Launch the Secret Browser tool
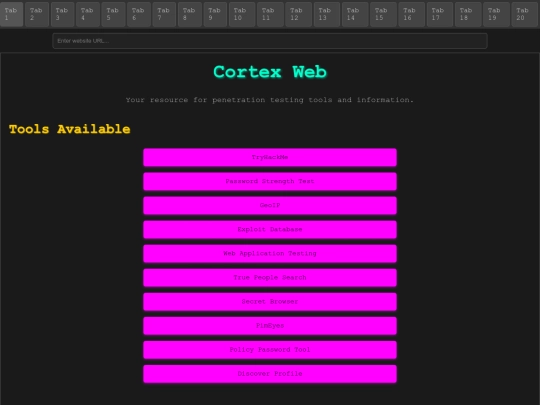540x405 pixels. point(270,302)
